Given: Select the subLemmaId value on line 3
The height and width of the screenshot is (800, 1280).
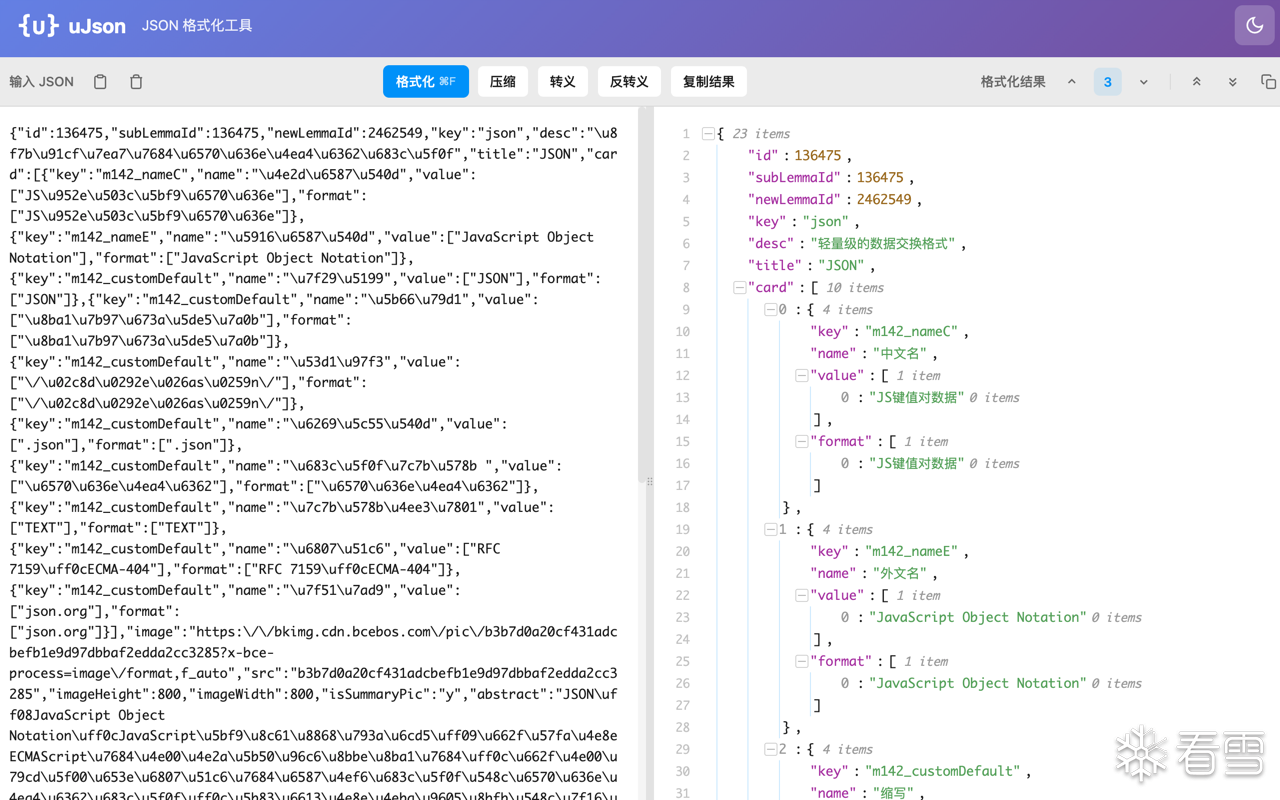Looking at the screenshot, I should (880, 178).
